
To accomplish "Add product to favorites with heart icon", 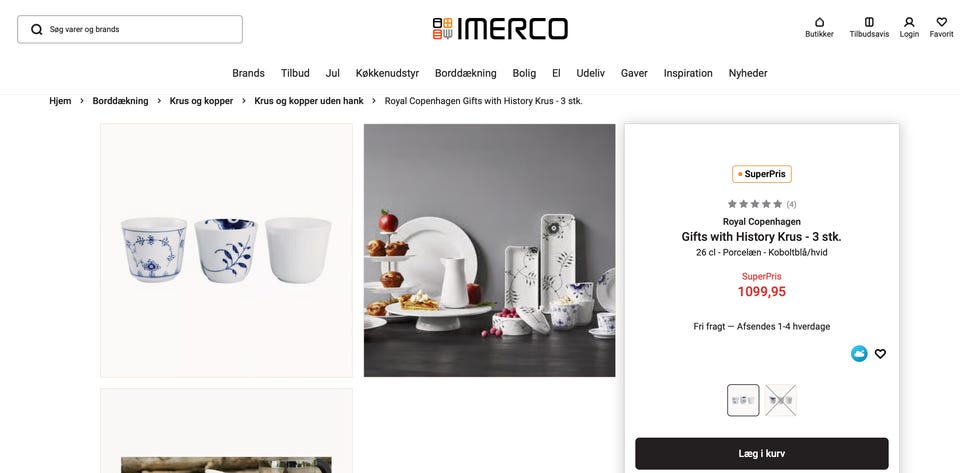I will coord(880,354).
